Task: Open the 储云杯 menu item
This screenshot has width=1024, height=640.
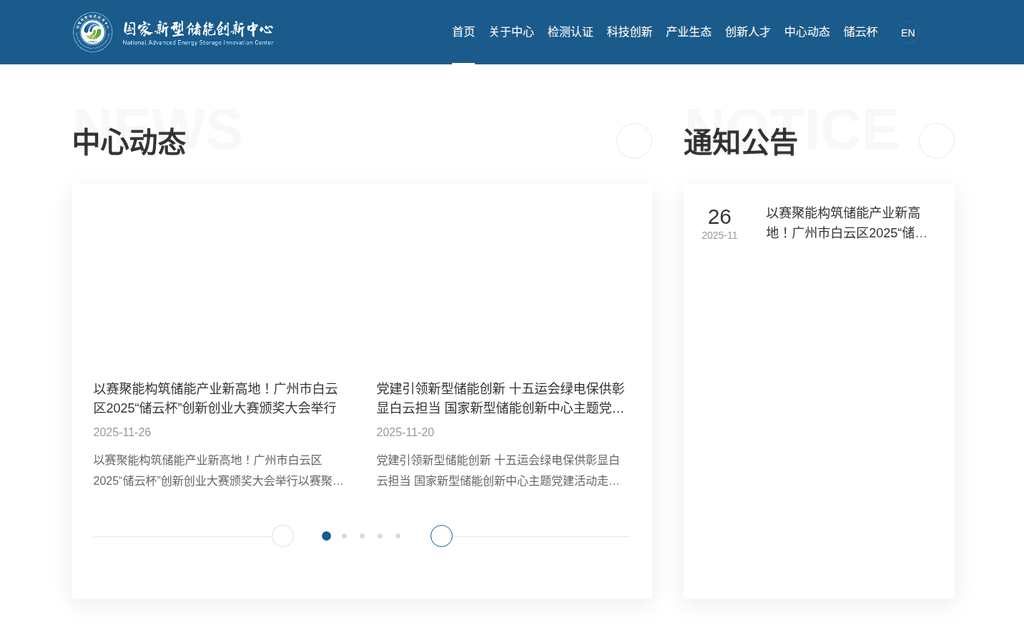Action: click(x=860, y=32)
